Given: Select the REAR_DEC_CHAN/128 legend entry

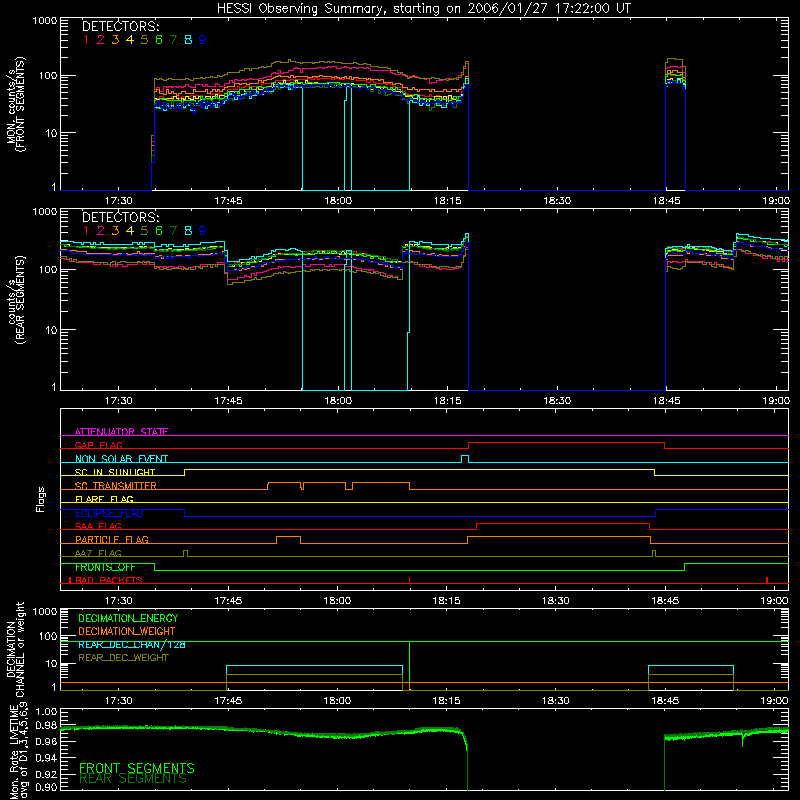Looking at the screenshot, I should (132, 644).
